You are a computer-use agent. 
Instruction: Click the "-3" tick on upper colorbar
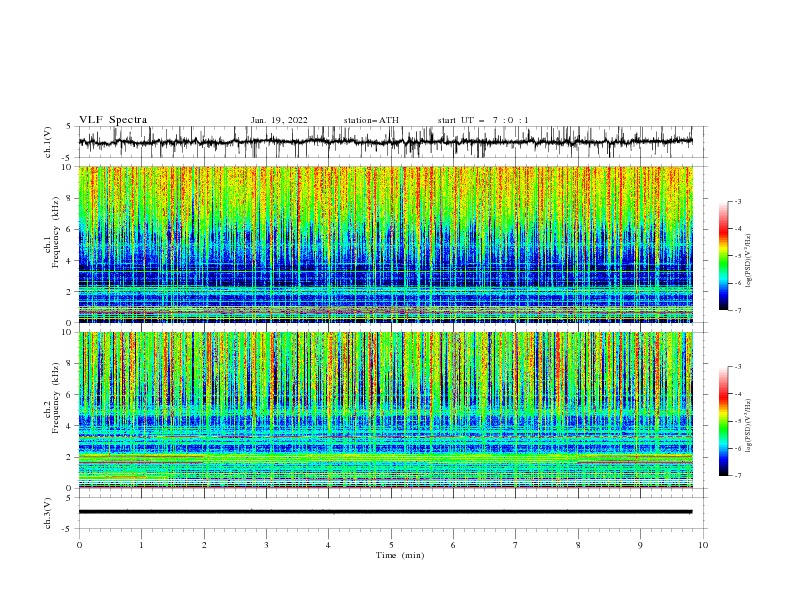tap(738, 201)
